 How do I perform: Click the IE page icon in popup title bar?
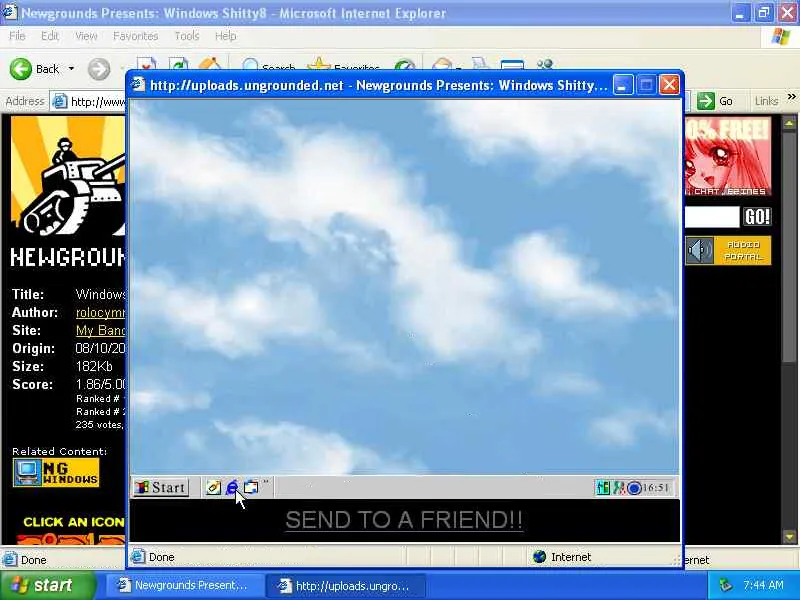[x=138, y=84]
